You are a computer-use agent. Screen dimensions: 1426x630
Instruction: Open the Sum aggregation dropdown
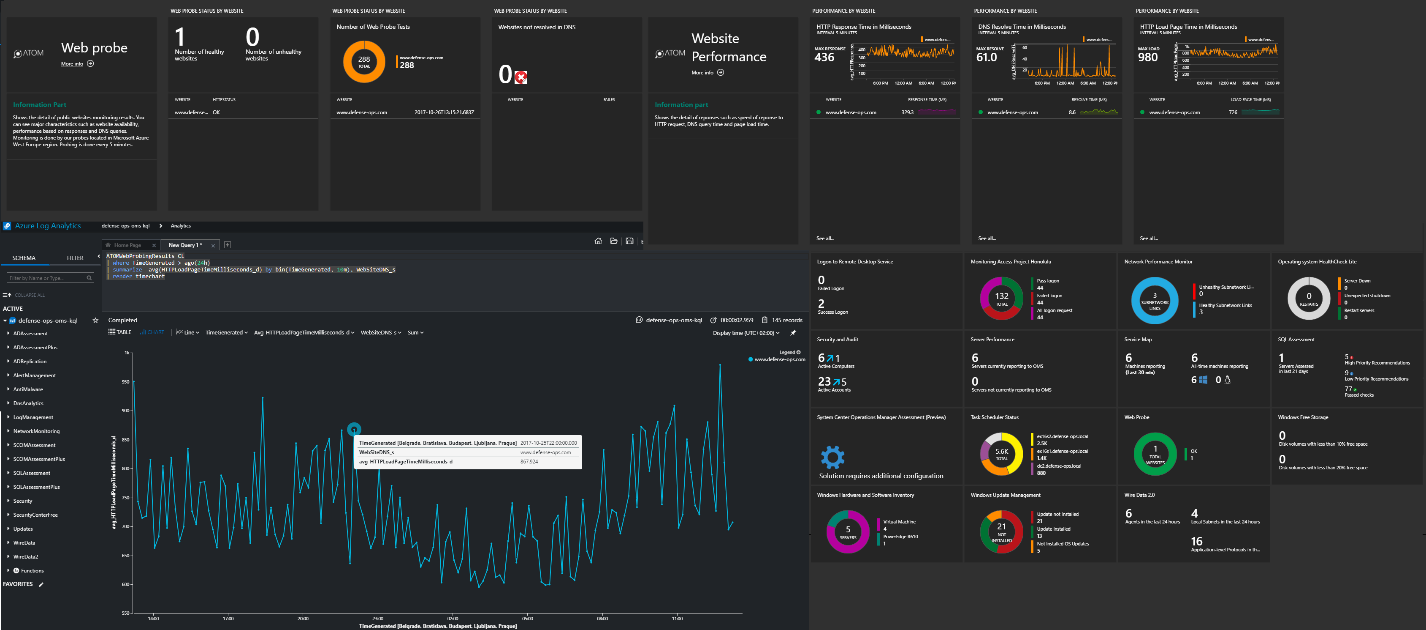tap(416, 332)
